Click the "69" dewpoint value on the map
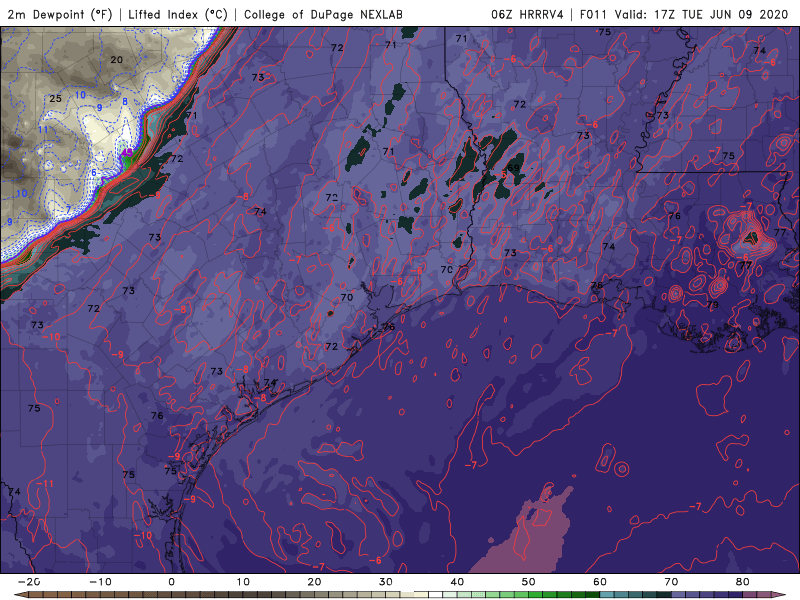The image size is (800, 600). [513, 168]
